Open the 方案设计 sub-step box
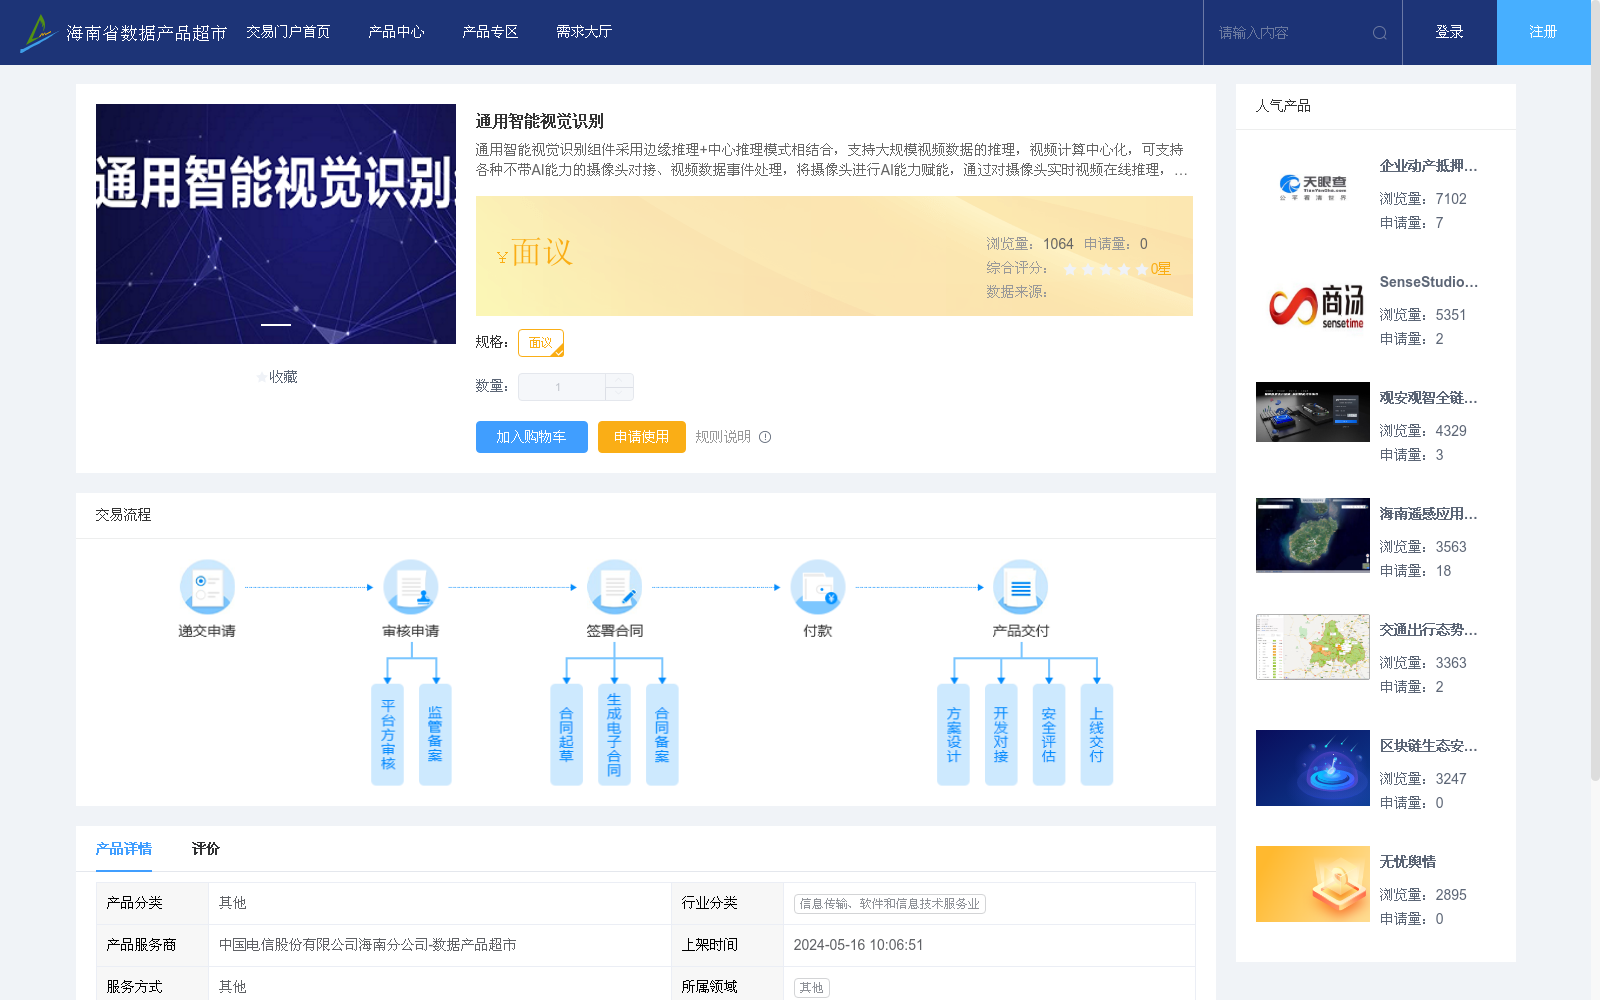 (x=953, y=734)
